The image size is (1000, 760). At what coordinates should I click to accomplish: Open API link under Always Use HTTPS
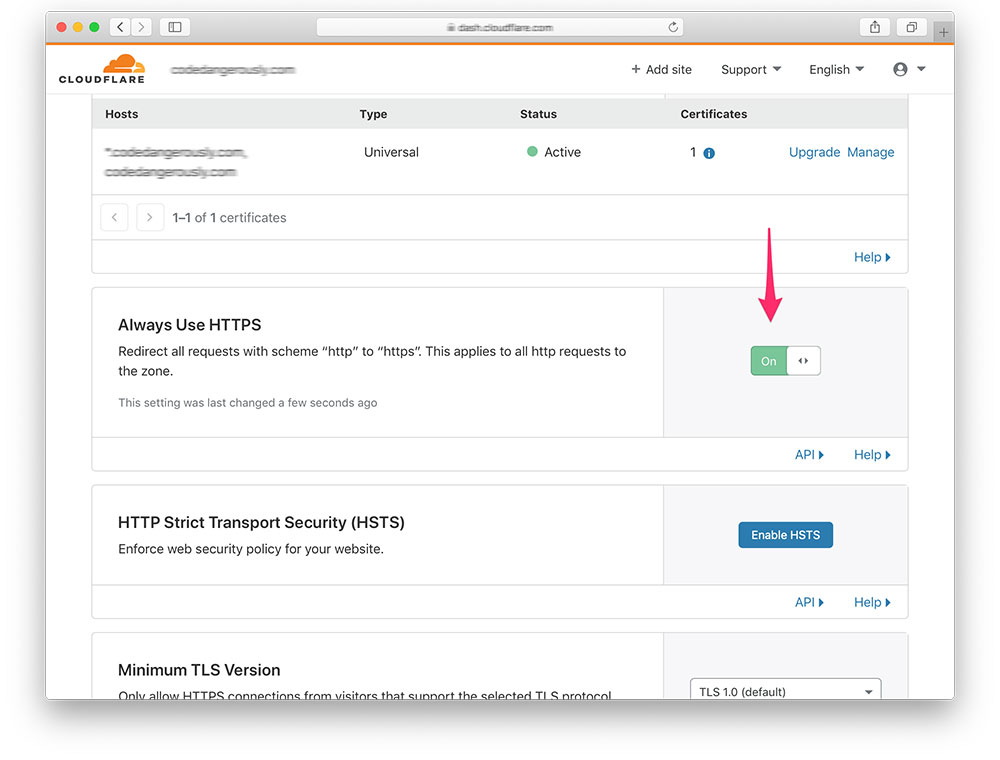[x=809, y=455]
